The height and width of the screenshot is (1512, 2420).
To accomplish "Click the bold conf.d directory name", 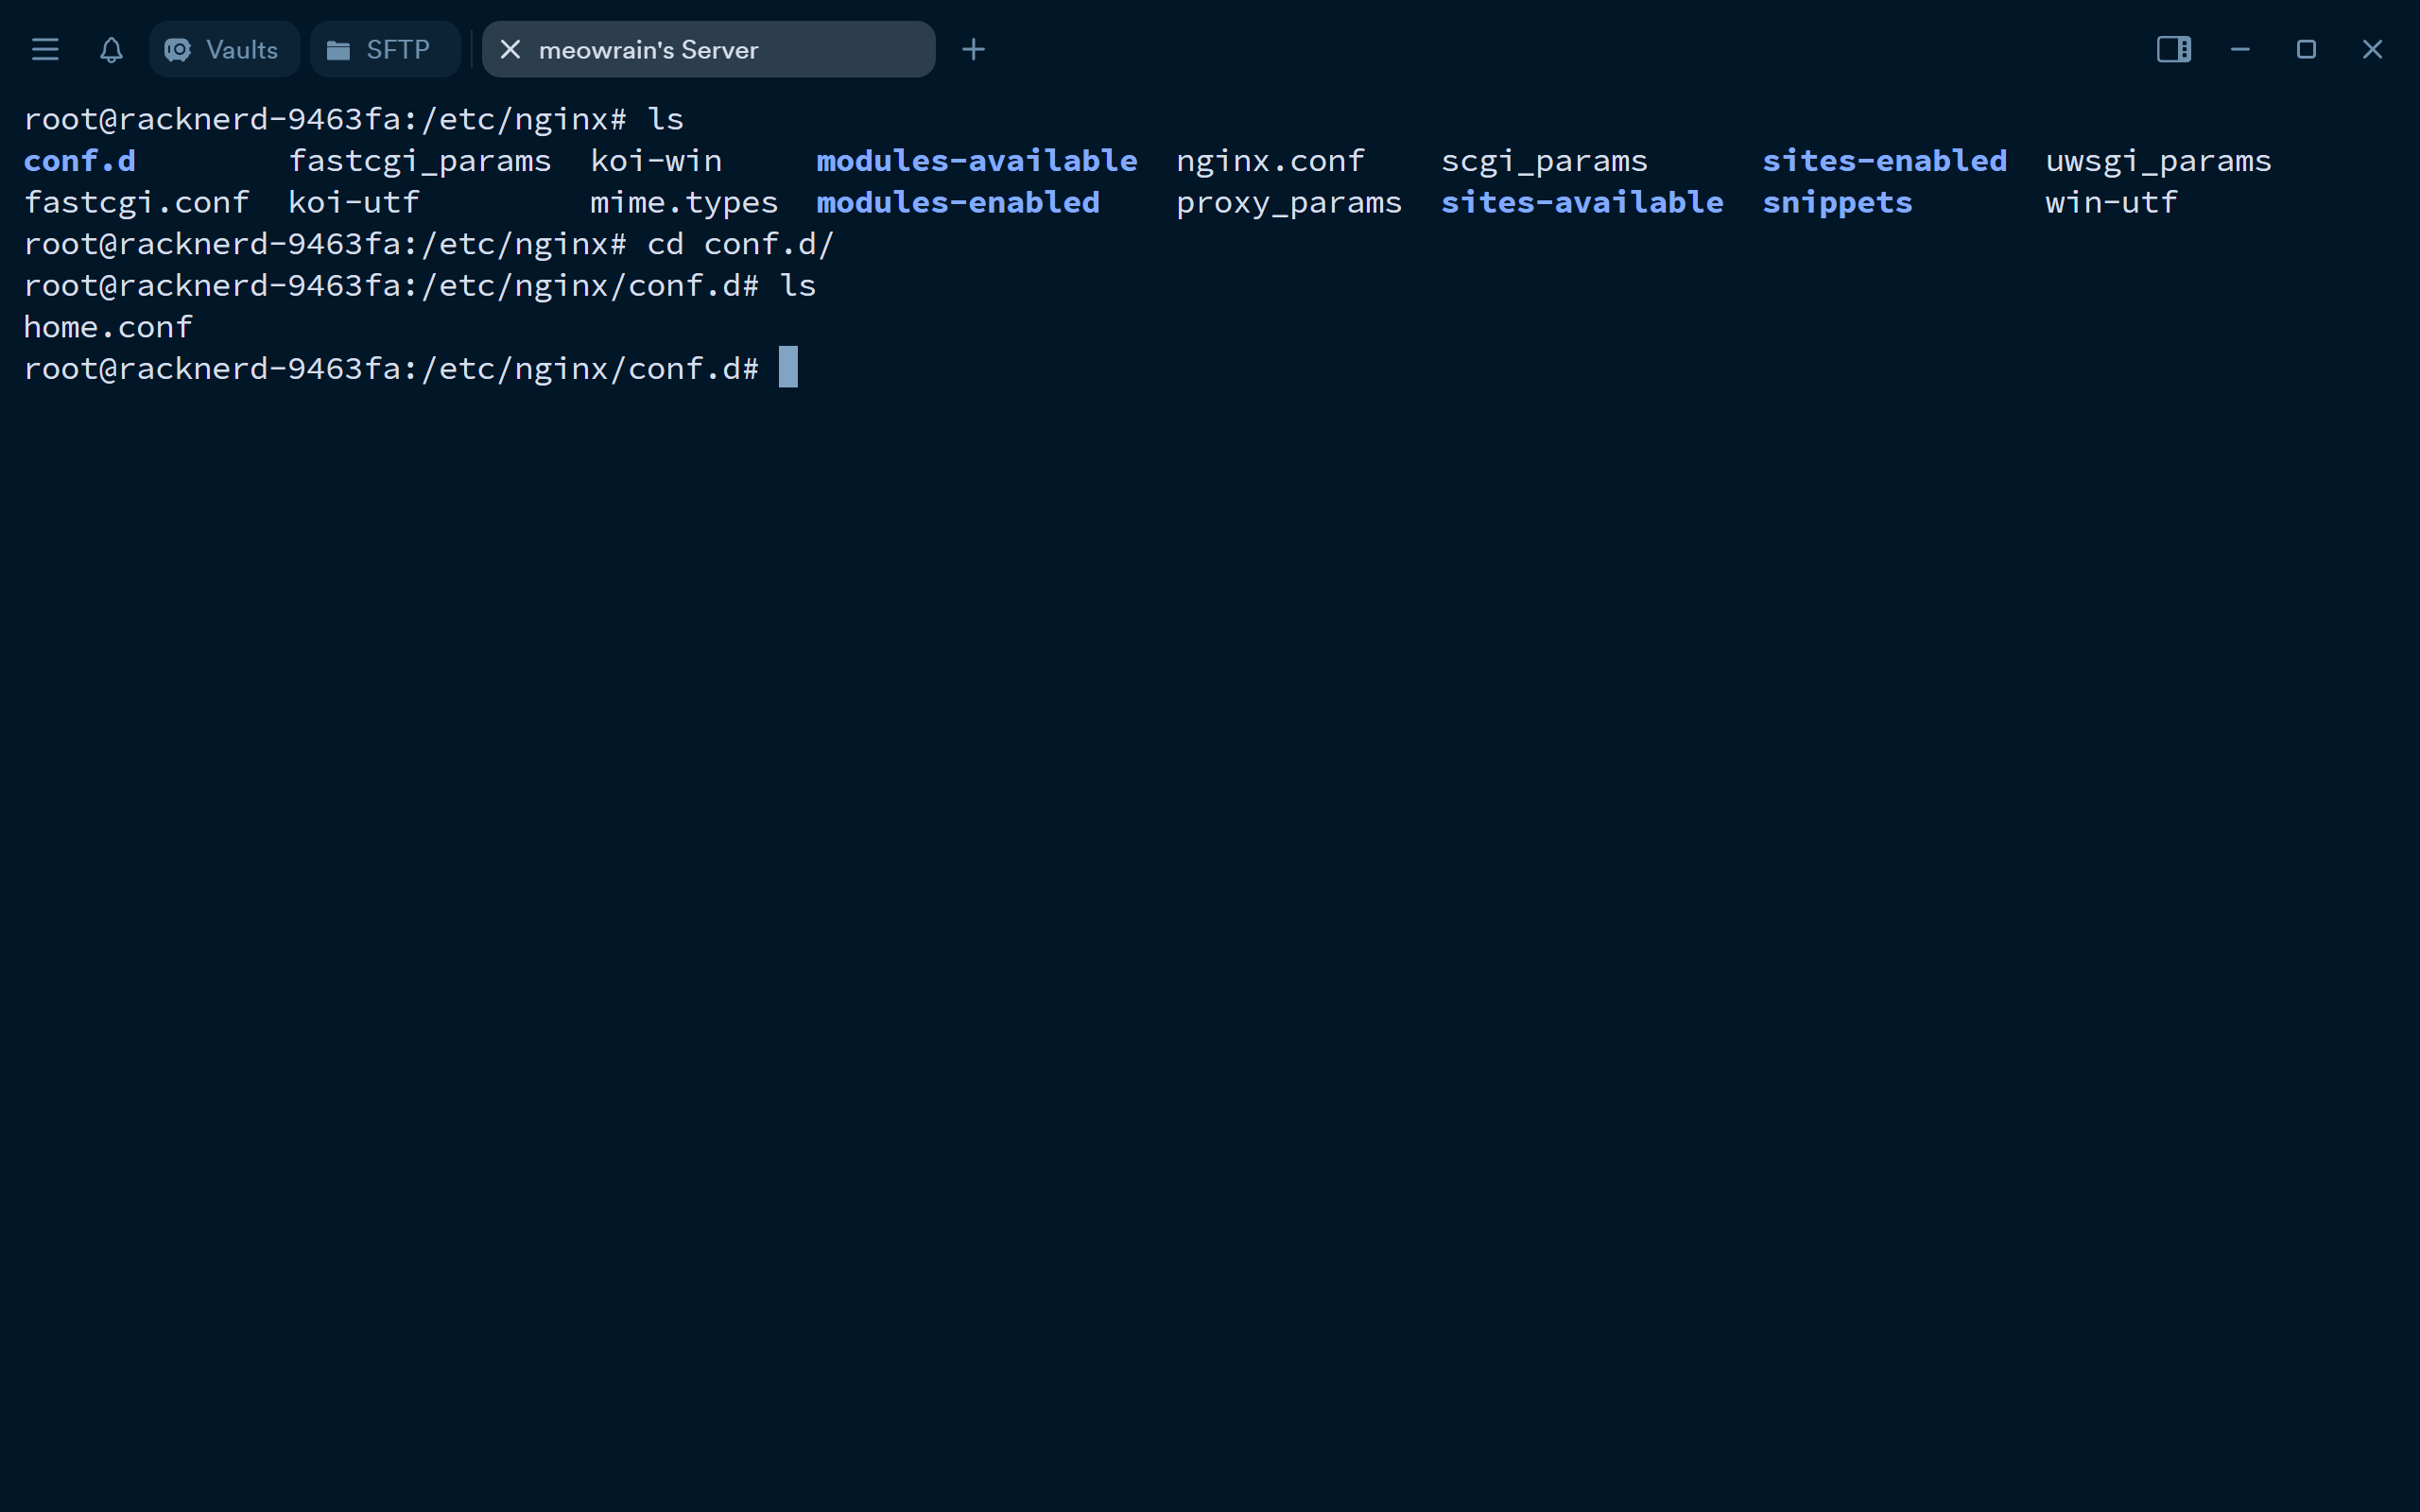I will 80,161.
